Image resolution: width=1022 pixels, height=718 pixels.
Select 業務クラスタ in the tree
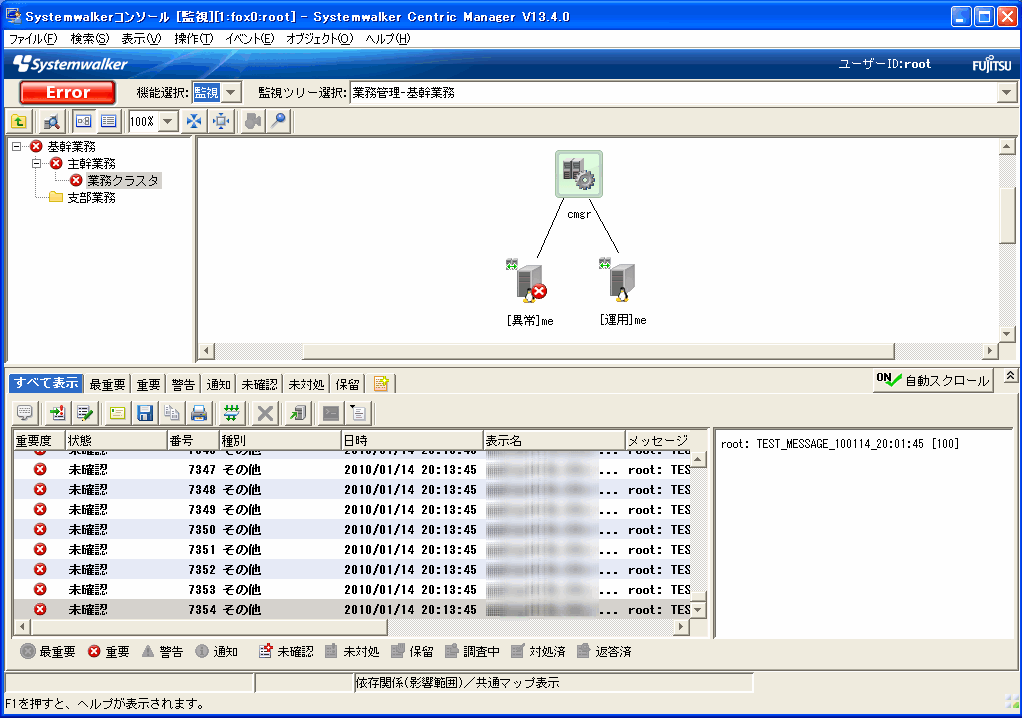click(x=123, y=180)
